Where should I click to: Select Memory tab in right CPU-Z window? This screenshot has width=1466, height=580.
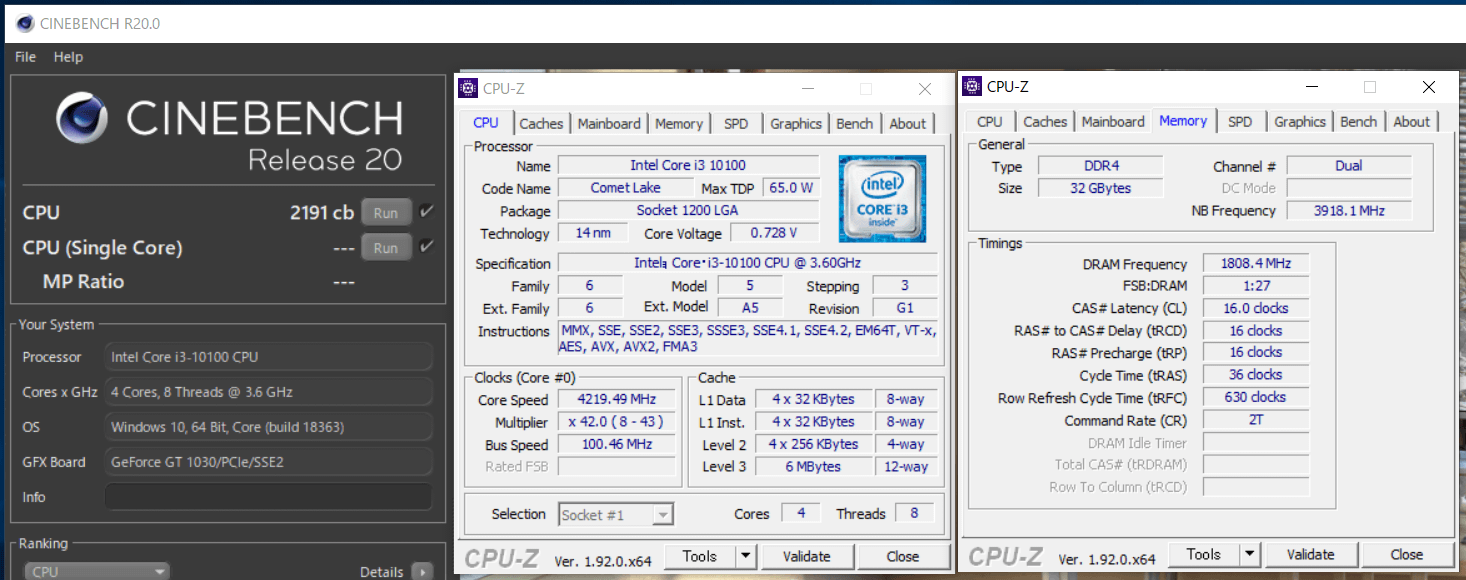click(x=1183, y=120)
